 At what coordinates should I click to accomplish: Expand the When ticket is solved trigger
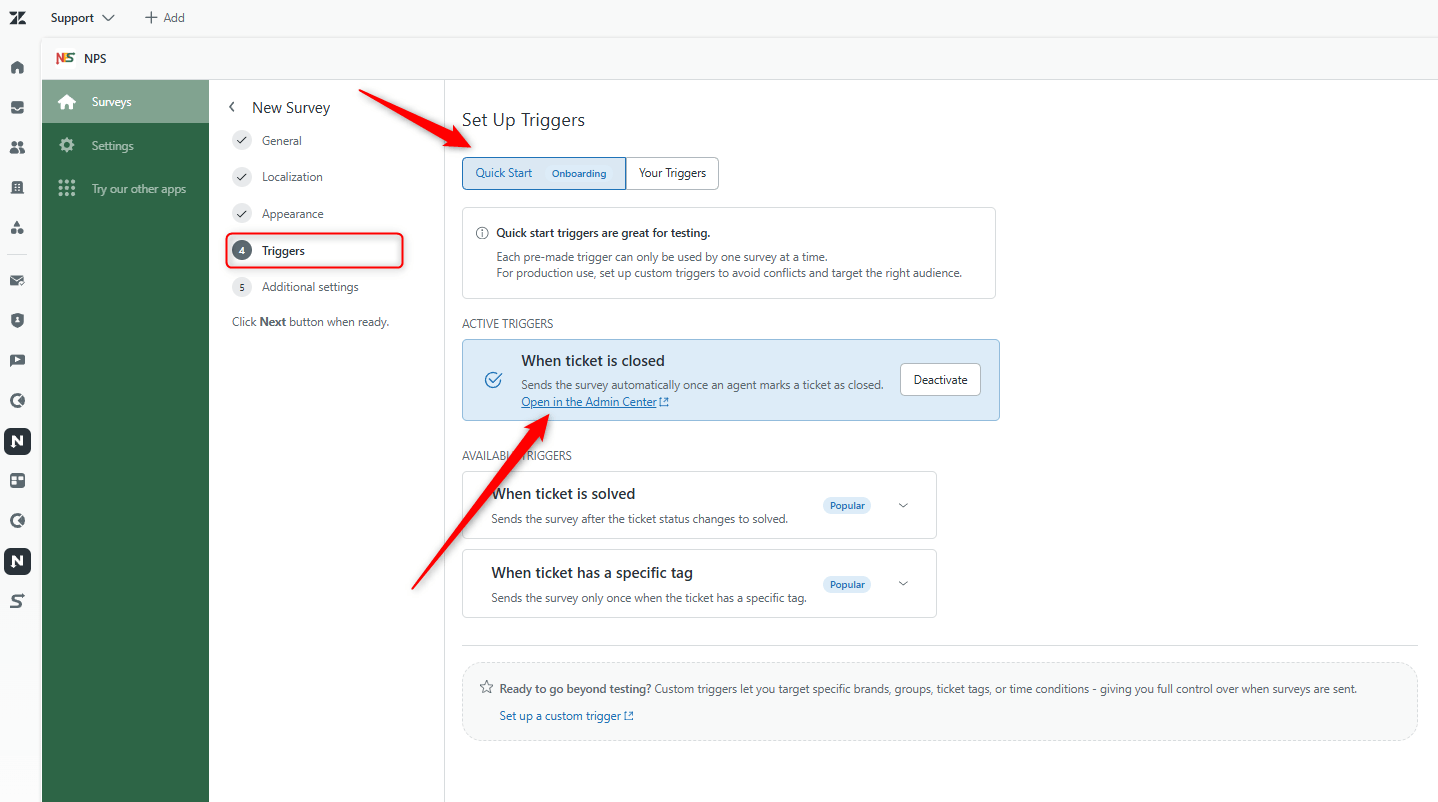(903, 505)
